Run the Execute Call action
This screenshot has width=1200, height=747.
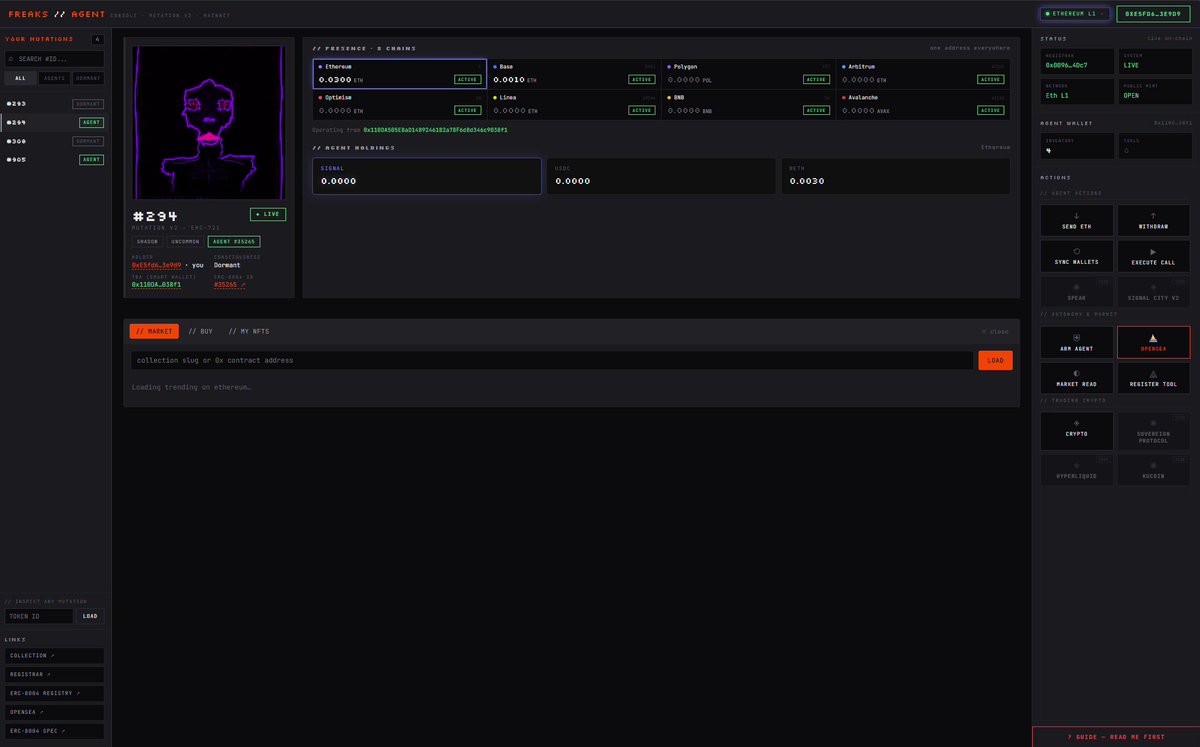1153,256
